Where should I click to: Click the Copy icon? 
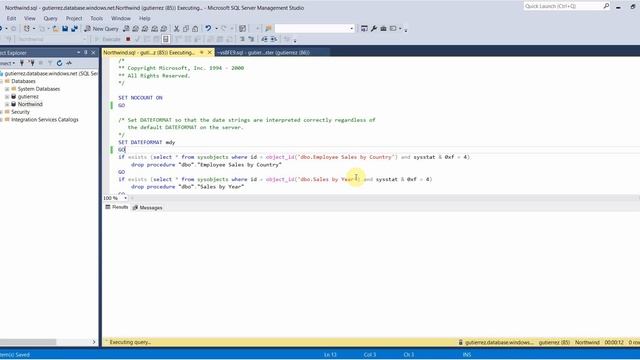186,29
